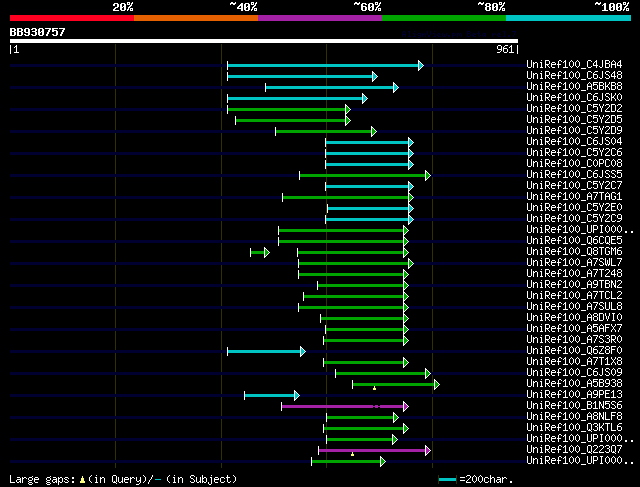640x487 pixels.
Task: Click the arrowhead ending the Q6Z8F0 bar
Action: point(303,352)
